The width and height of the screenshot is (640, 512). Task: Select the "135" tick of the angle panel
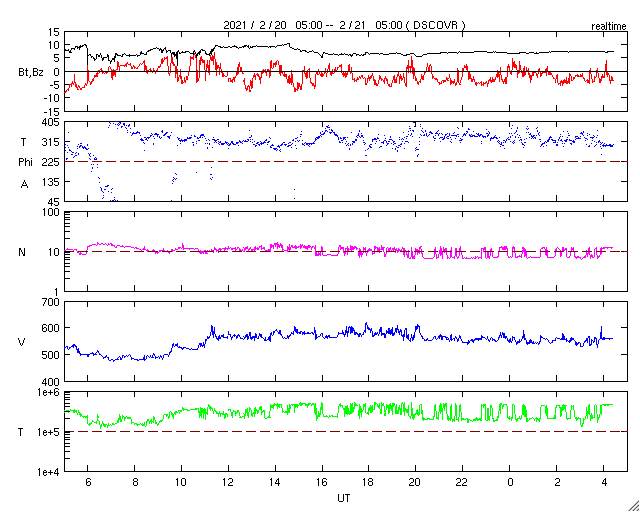(x=50, y=182)
